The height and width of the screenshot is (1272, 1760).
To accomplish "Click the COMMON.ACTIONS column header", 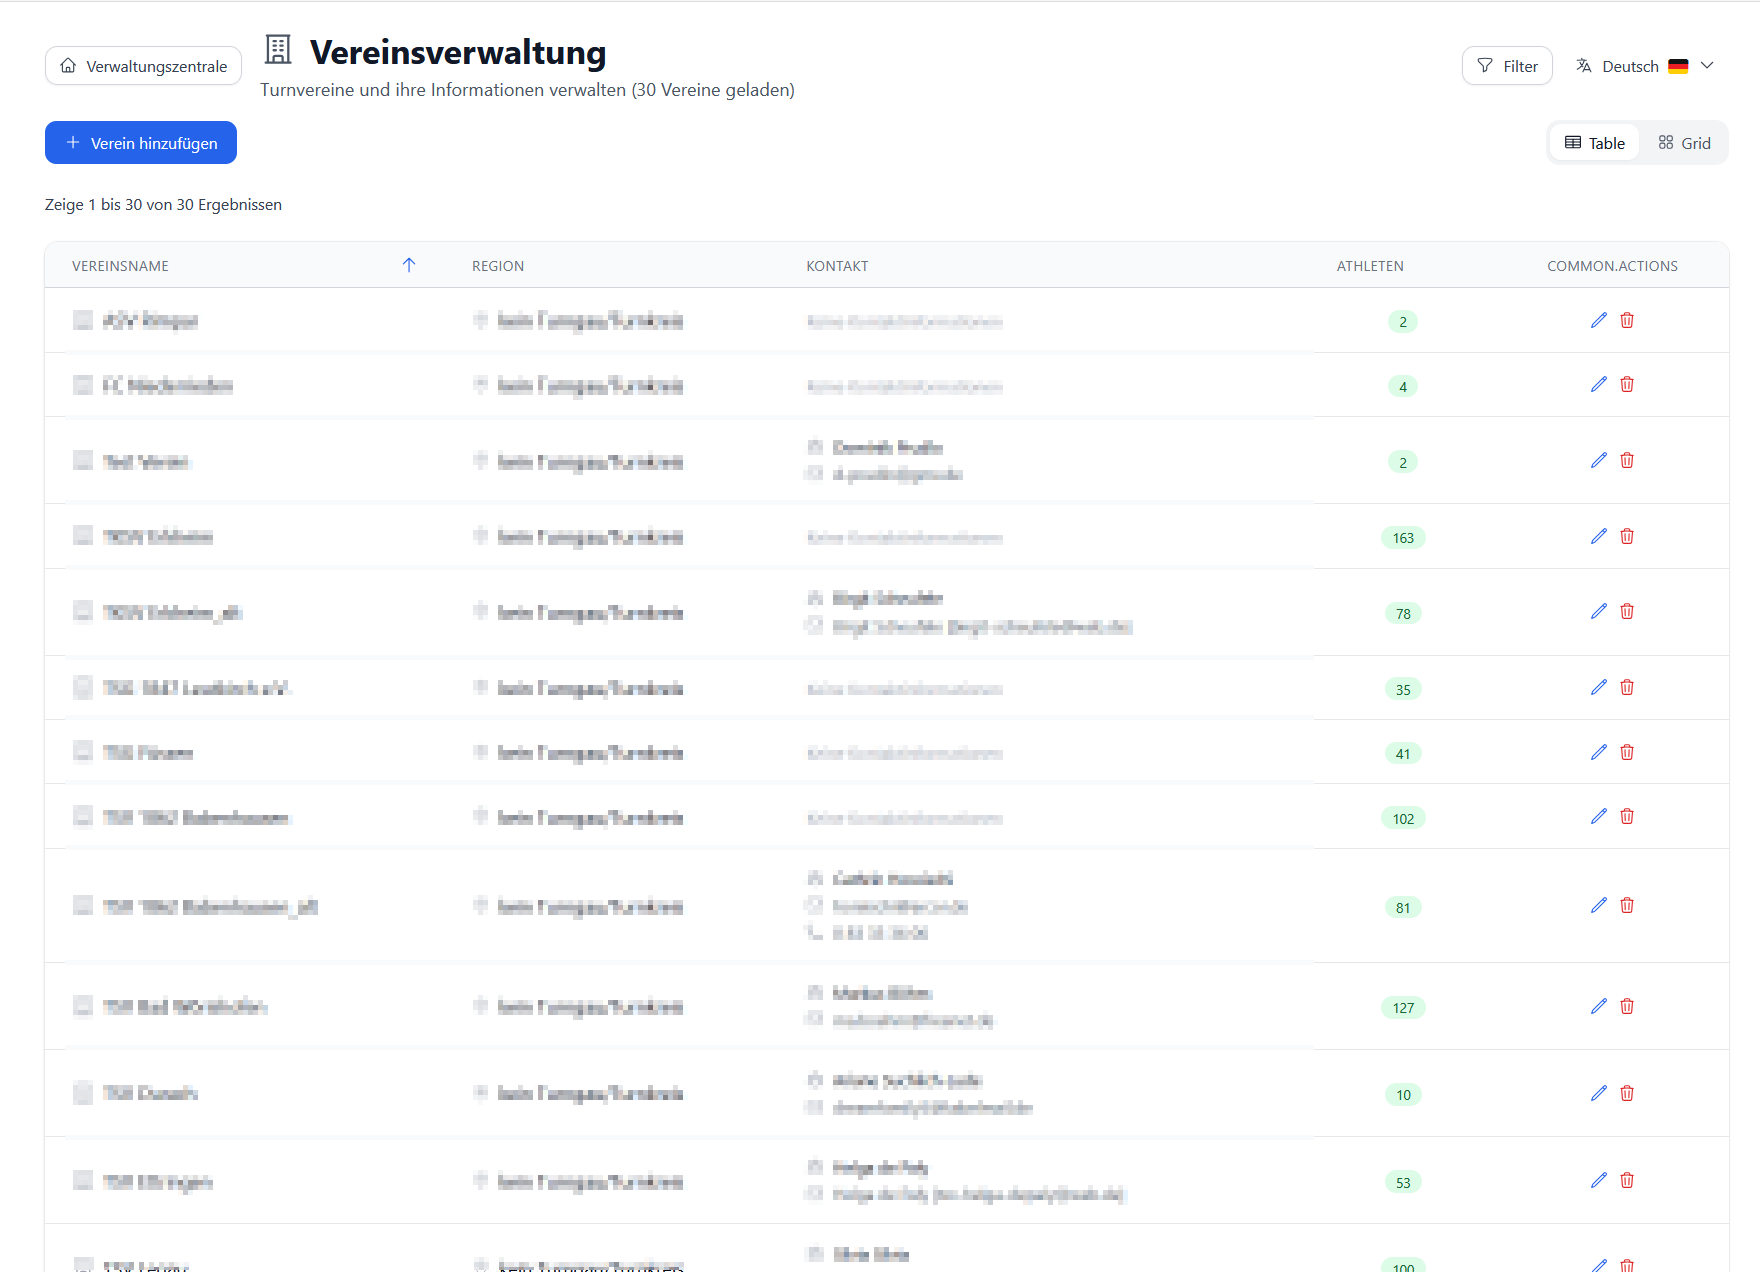I will pos(1612,266).
